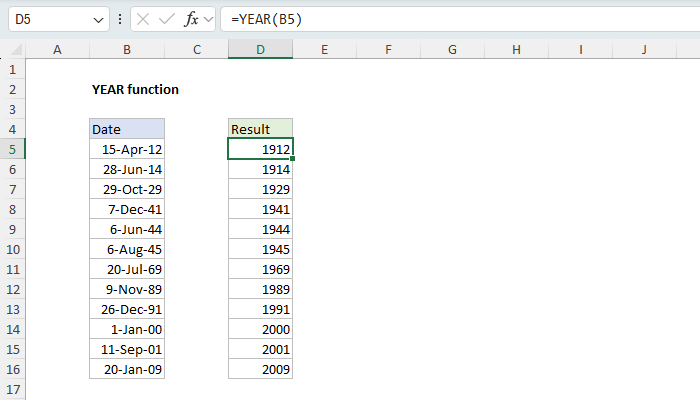Click the 'Date' header cell

[x=127, y=129]
